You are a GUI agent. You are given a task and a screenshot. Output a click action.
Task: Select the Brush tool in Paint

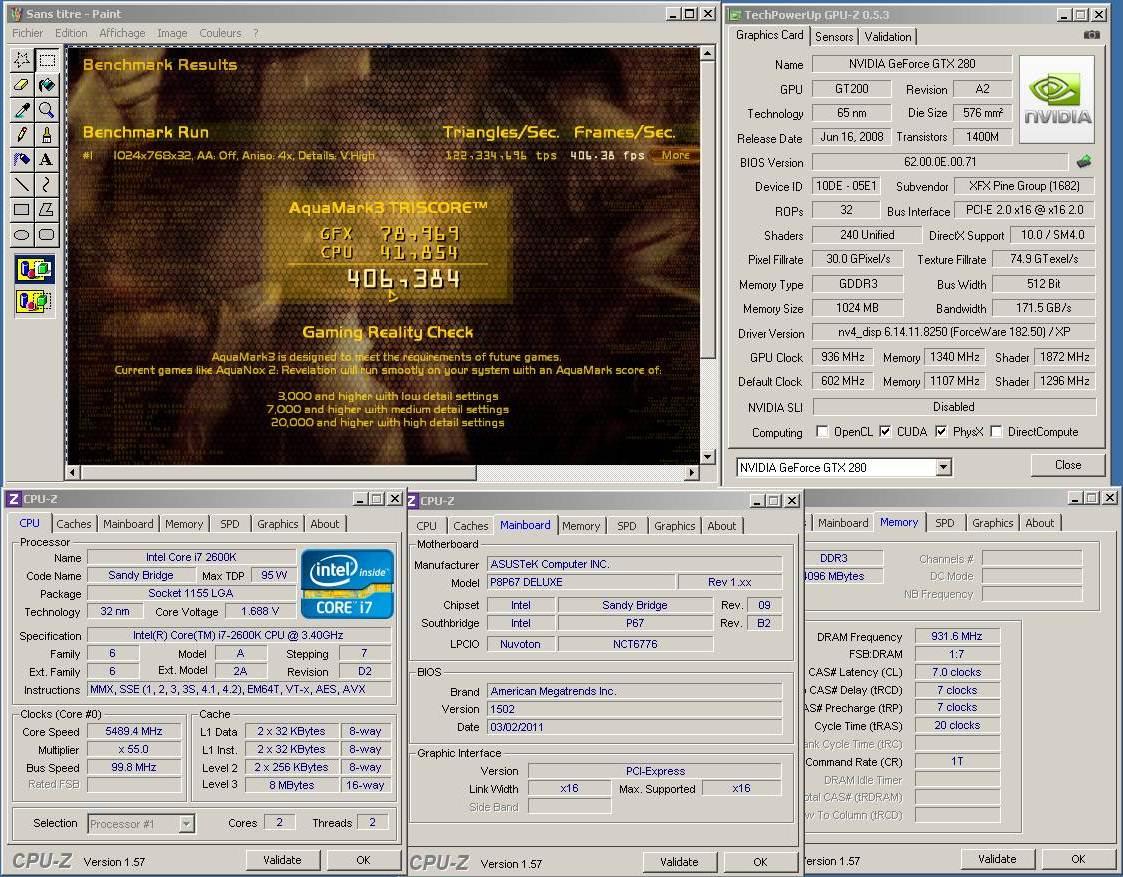(47, 134)
